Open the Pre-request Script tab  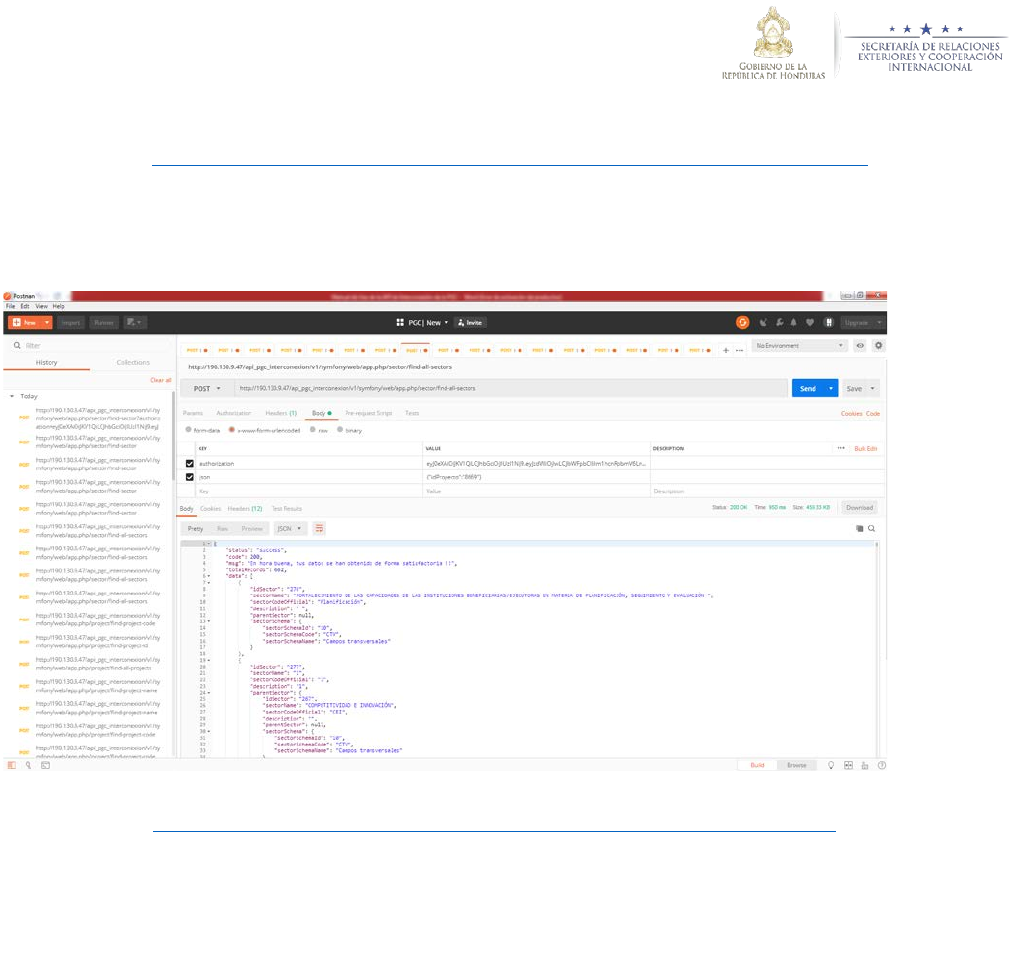pyautogui.click(x=369, y=413)
